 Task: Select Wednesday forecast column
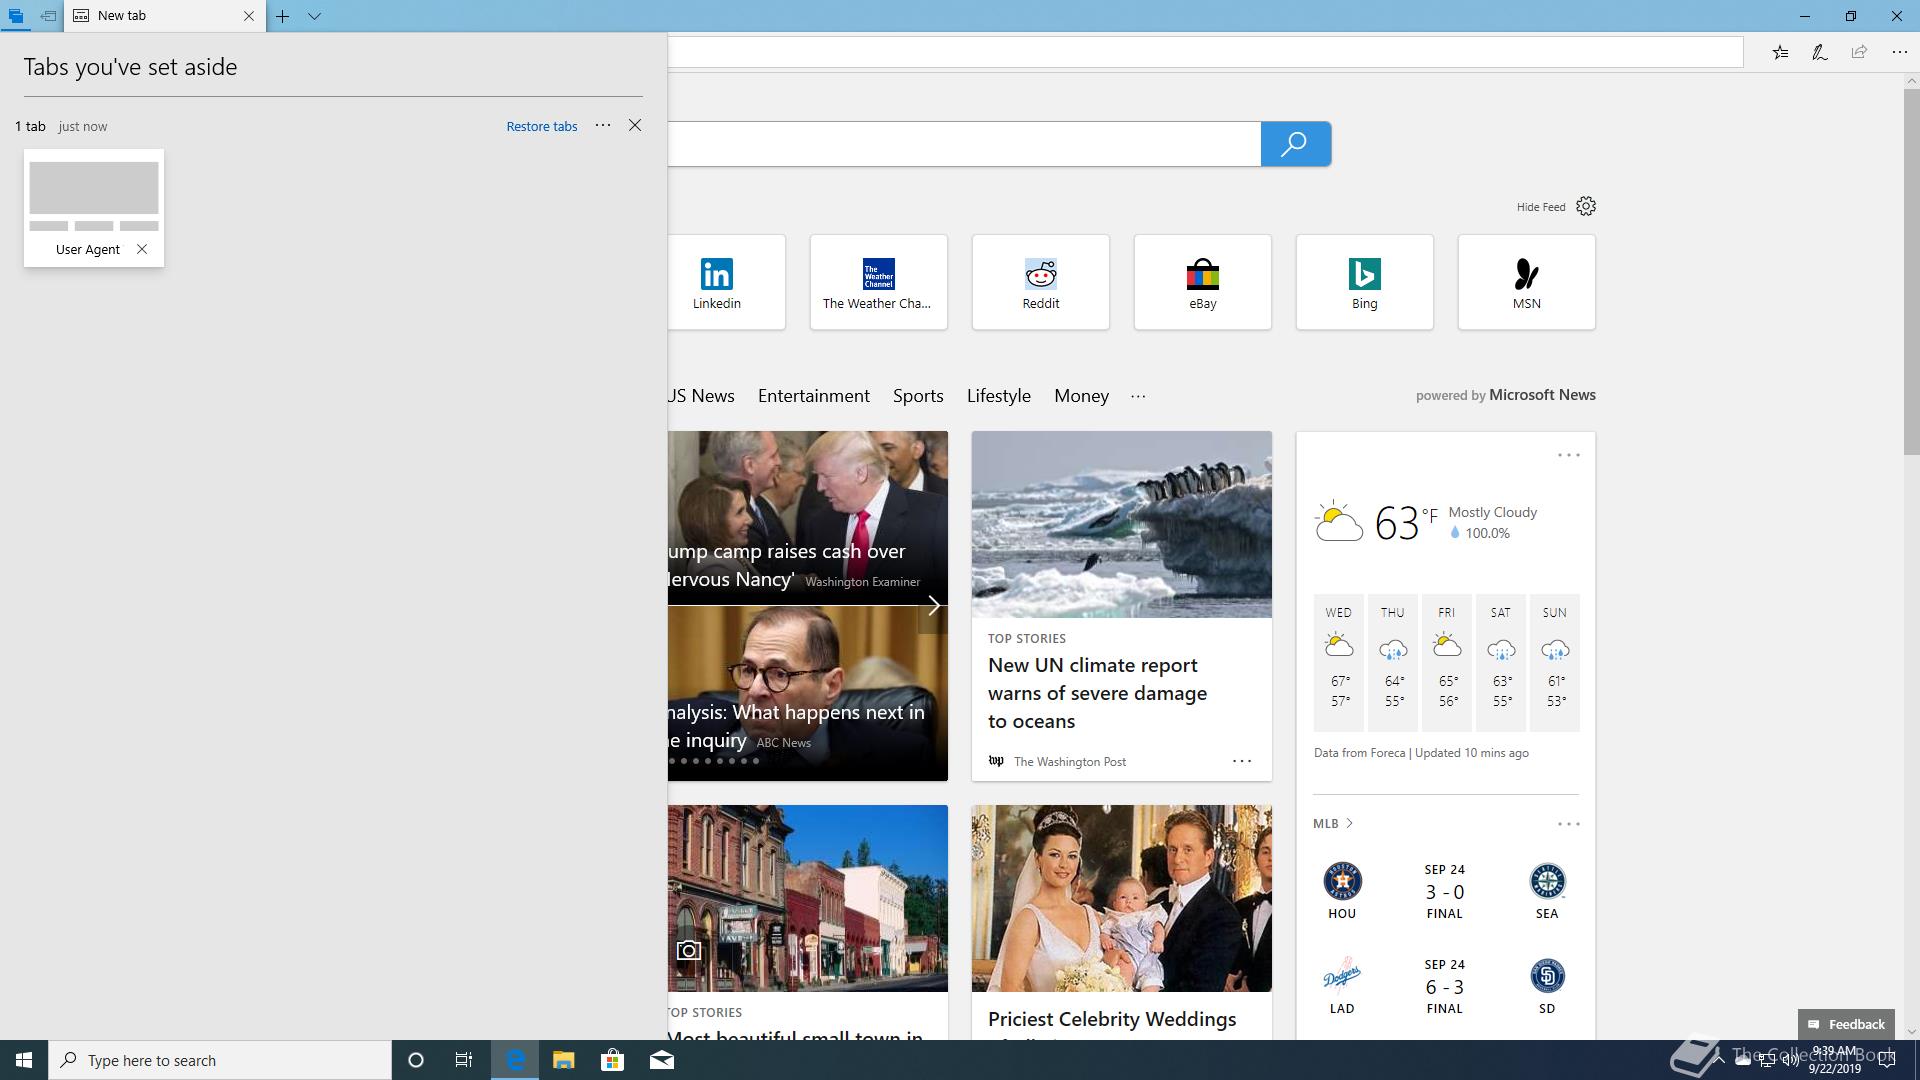pos(1338,662)
